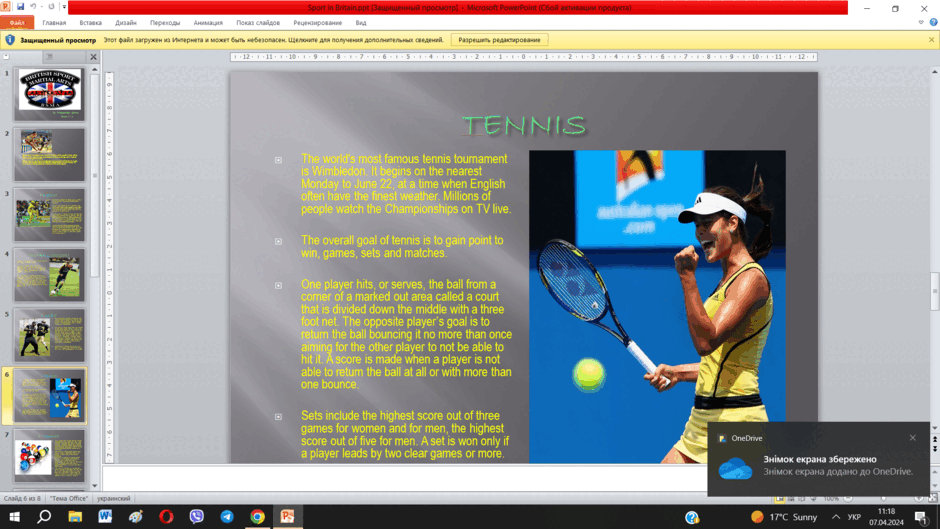Select slide 7 billiard balls thumbnail
Image resolution: width=940 pixels, height=529 pixels.
pyautogui.click(x=50, y=456)
